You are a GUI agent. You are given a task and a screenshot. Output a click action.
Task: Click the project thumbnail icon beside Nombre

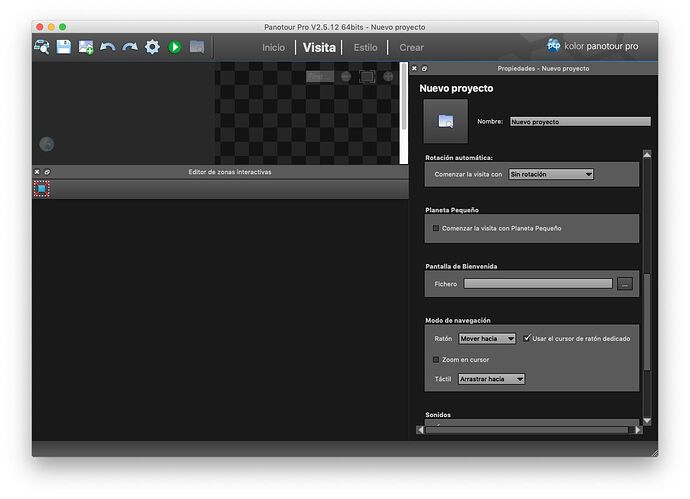pos(446,121)
